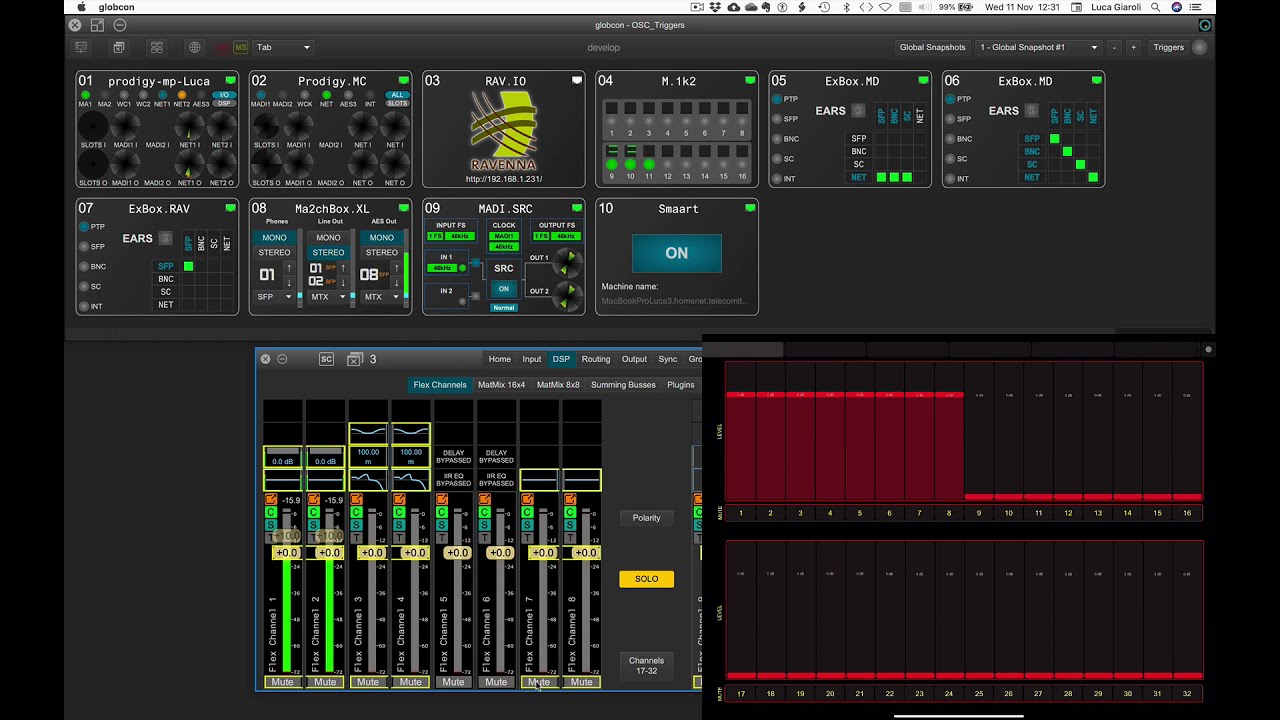Screen dimensions: 1280x720
Task: Toggle the ALL pill on Prodigy.MC card
Action: pyautogui.click(x=397, y=95)
